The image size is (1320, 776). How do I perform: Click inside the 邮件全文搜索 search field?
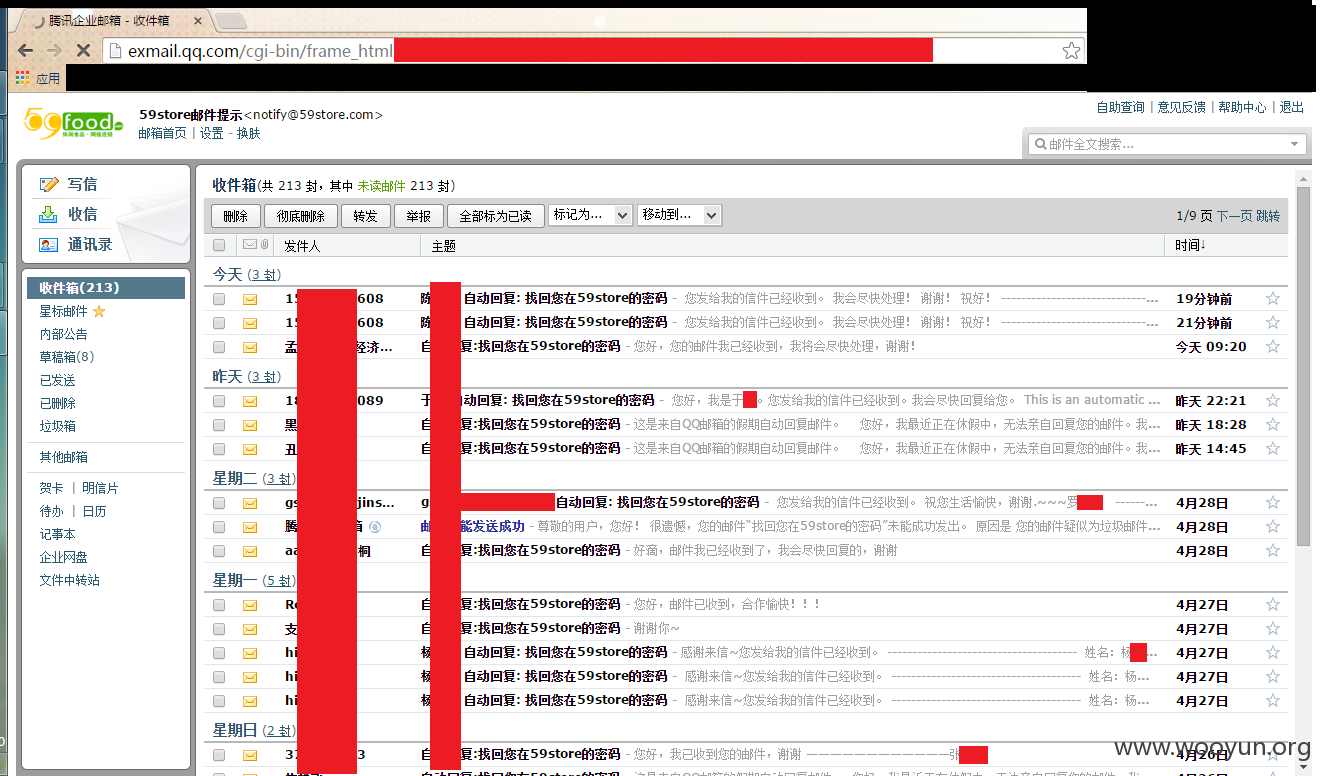tap(1167, 144)
